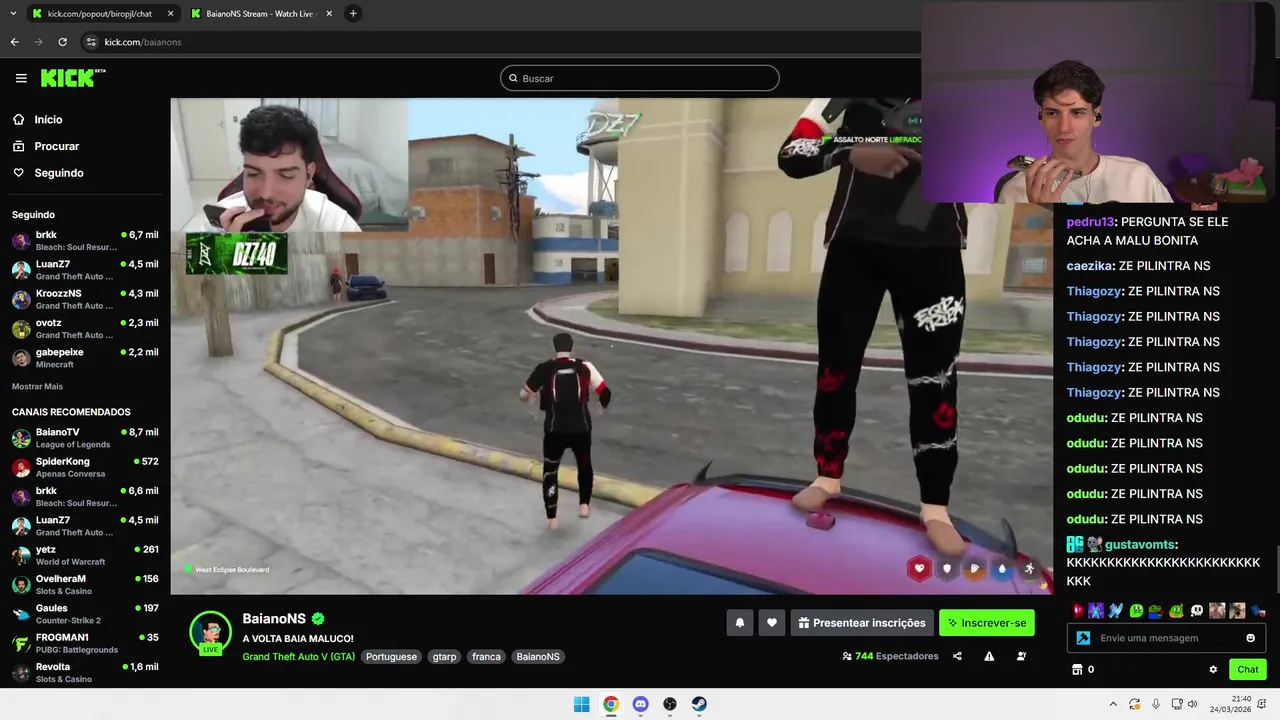Click the 744 Espectadores viewer count
Screen dimensions: 1280x720
pos(890,657)
